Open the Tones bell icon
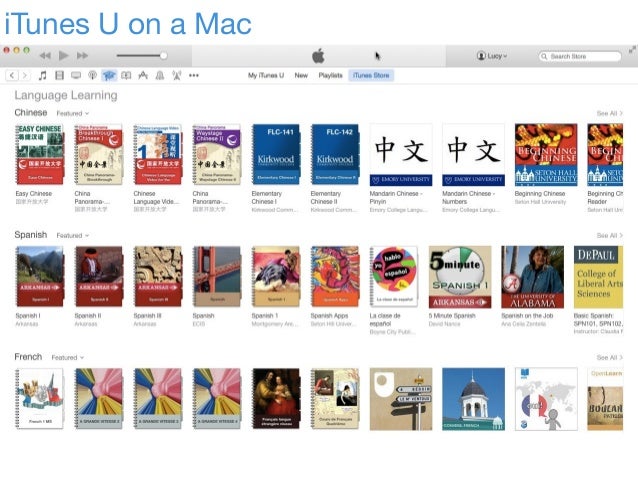 point(160,75)
